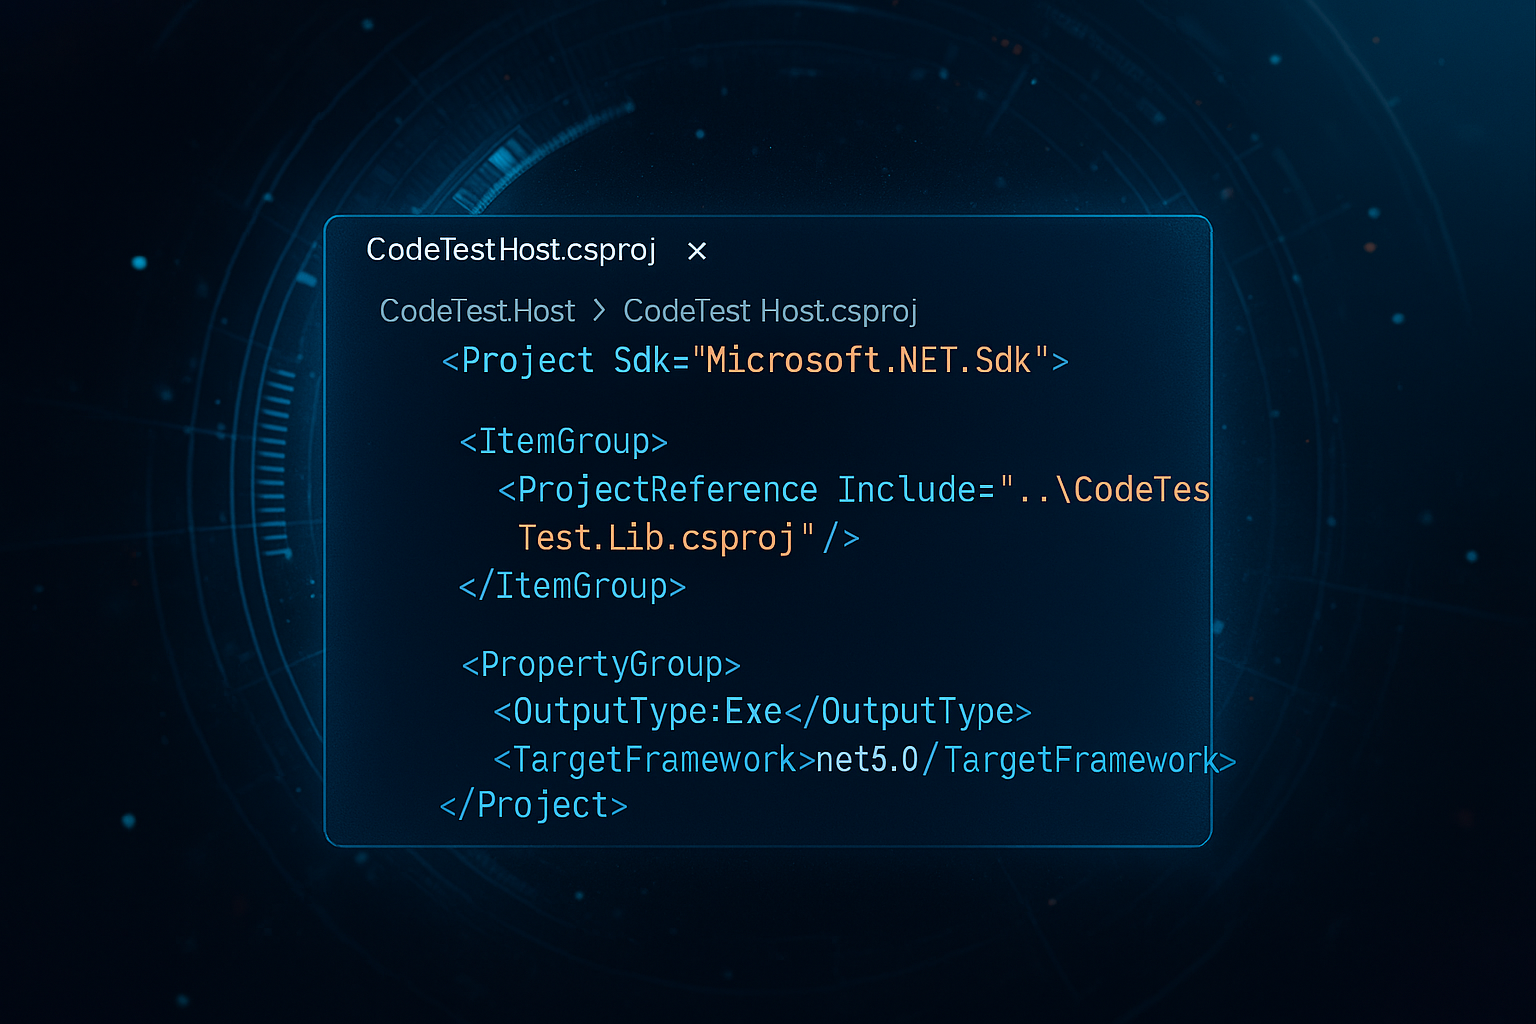The height and width of the screenshot is (1024, 1536).
Task: Click the closing ItemGroup tag
Action: (572, 586)
